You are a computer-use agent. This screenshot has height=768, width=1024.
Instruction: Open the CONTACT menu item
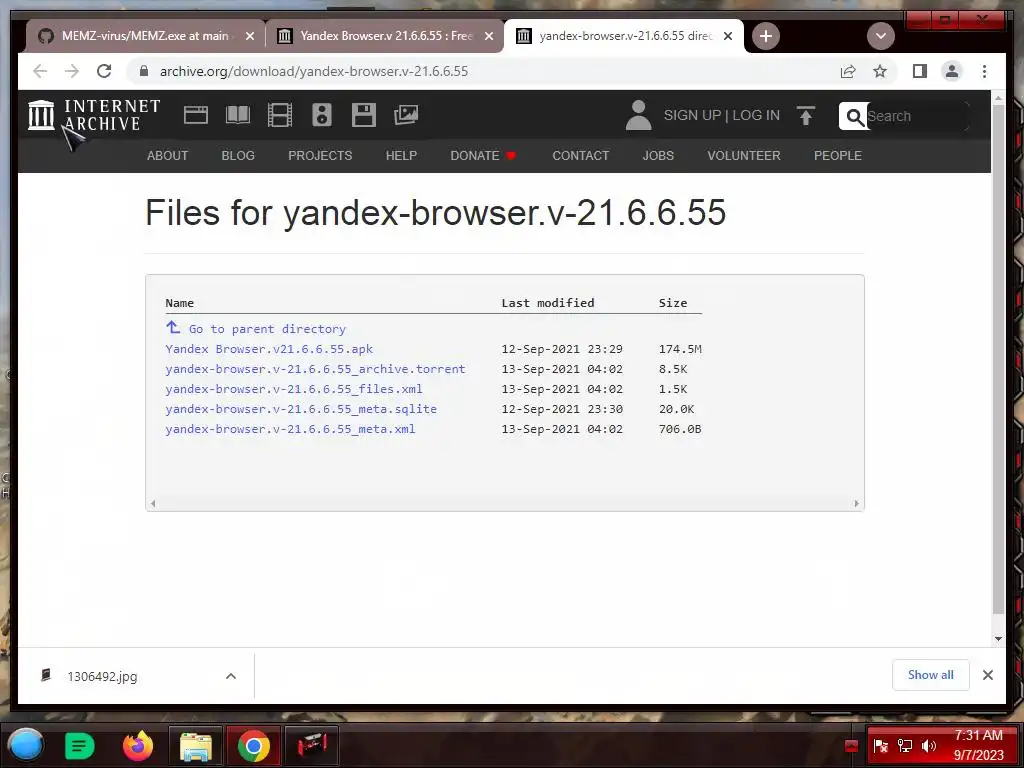pyautogui.click(x=581, y=155)
